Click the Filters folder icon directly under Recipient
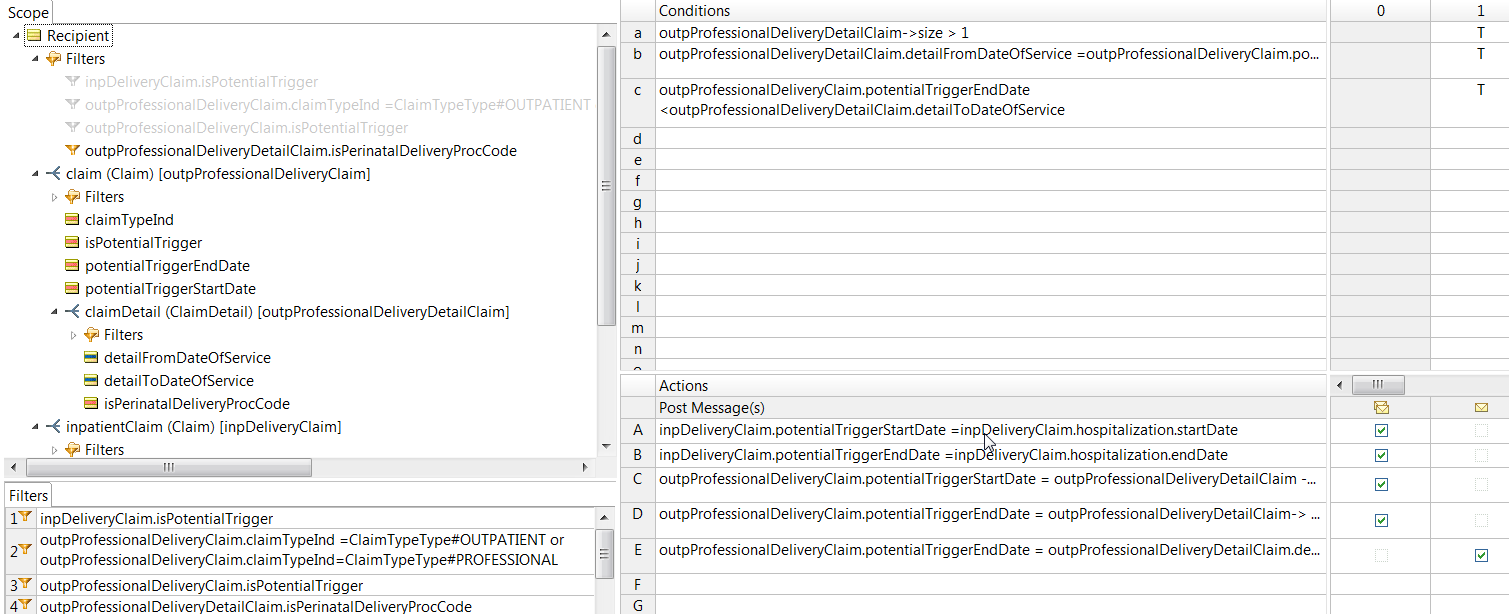Viewport: 1509px width, 614px height. [53, 59]
